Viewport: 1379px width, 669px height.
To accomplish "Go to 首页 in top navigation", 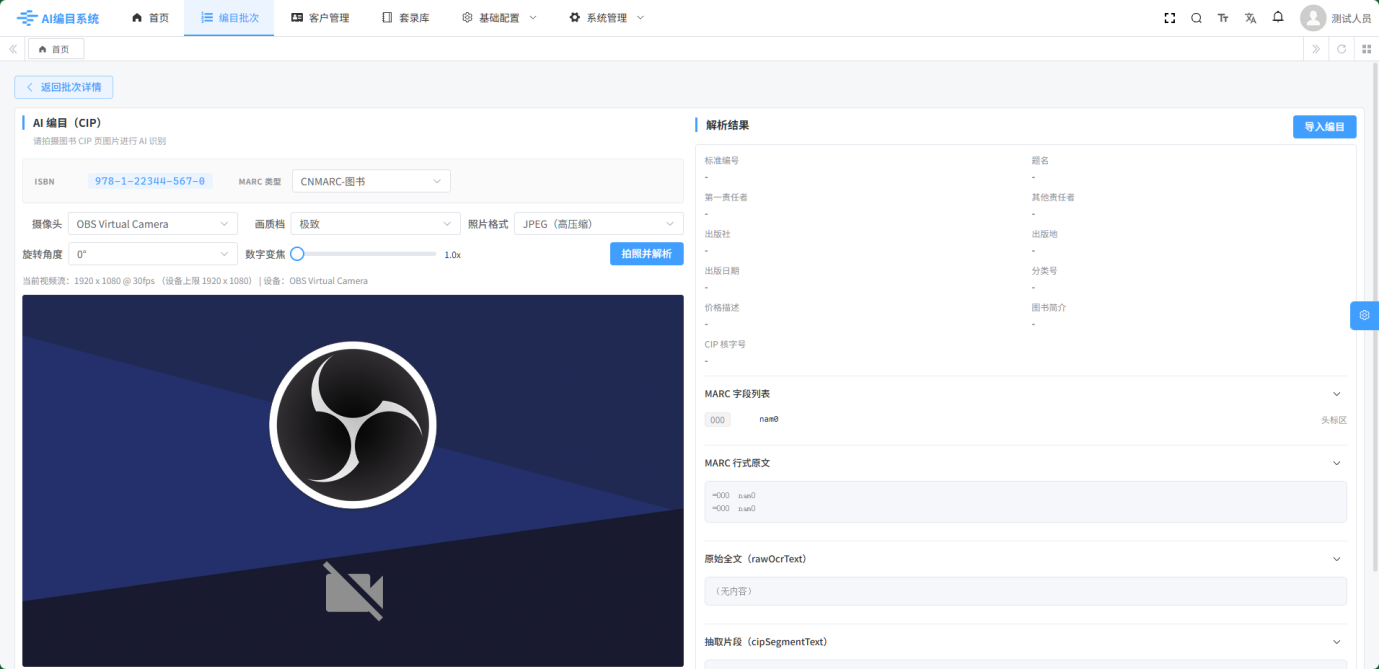I will (150, 18).
